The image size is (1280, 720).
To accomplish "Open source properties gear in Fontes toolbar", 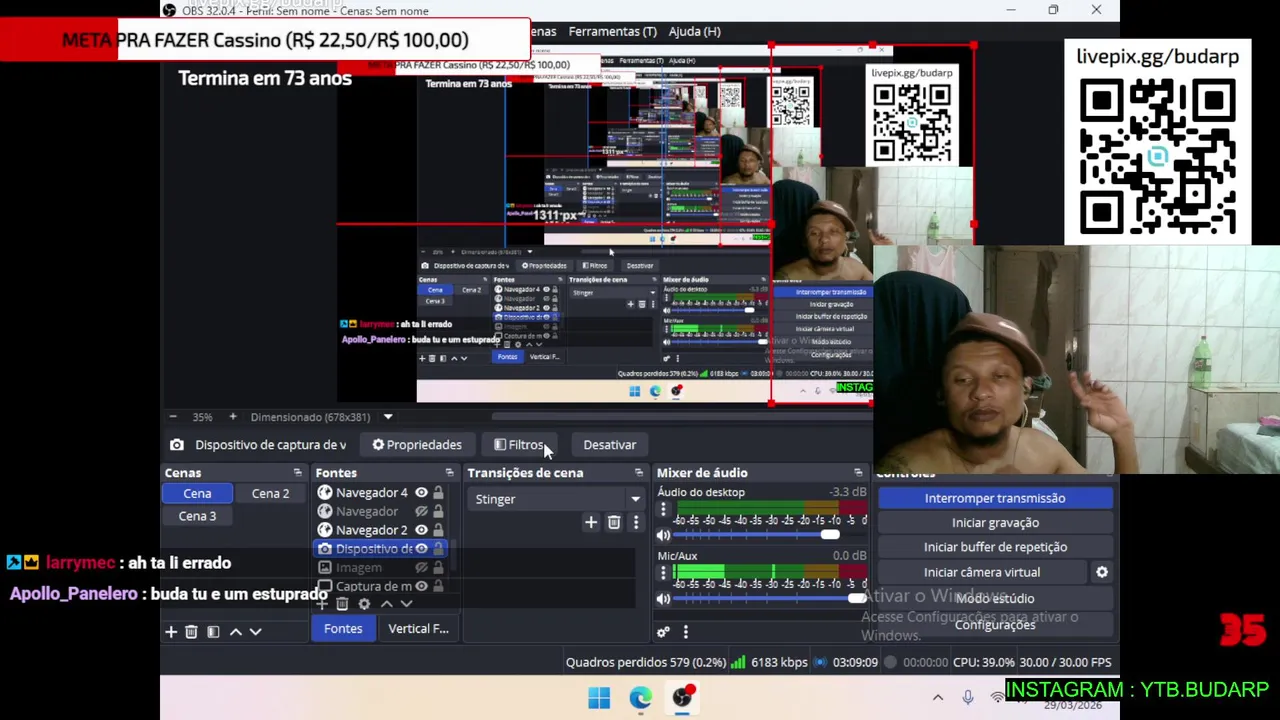I will tap(364, 604).
